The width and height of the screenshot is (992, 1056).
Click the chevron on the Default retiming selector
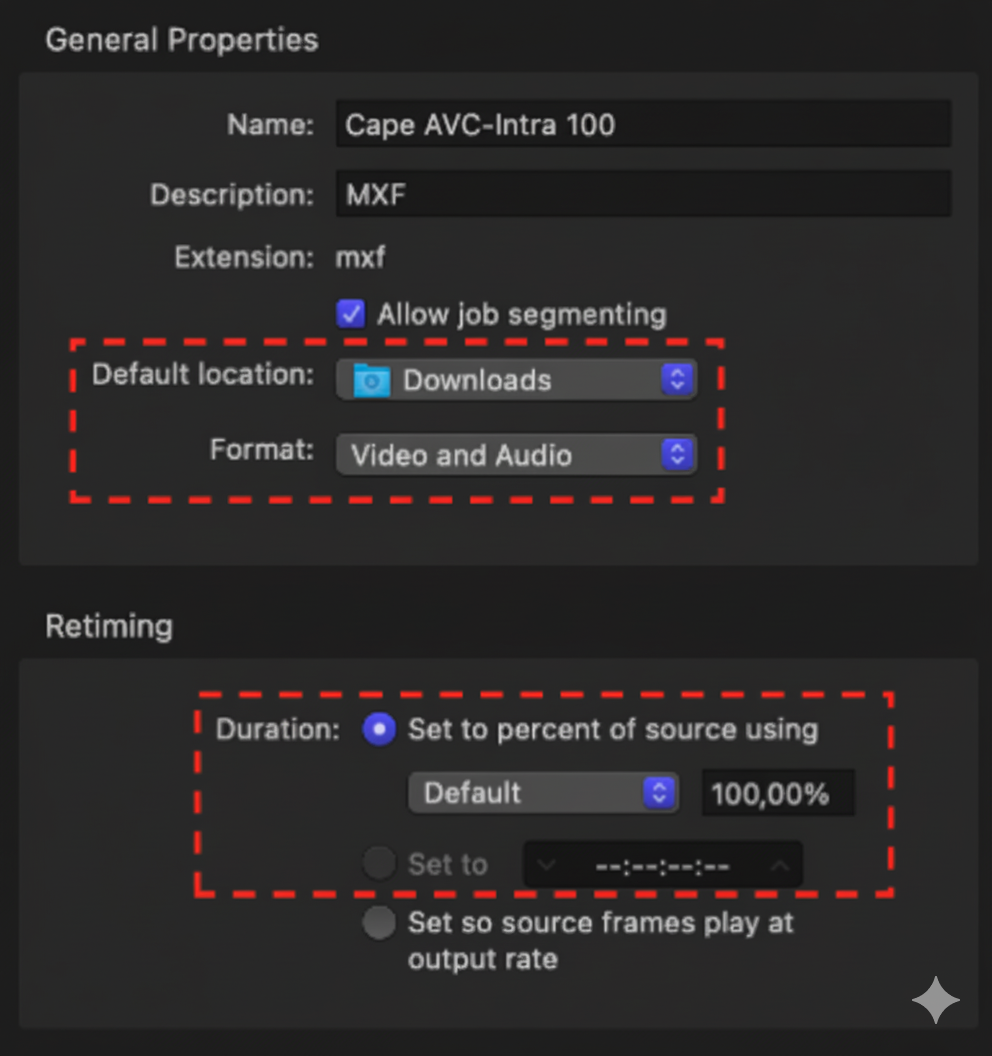[x=658, y=792]
